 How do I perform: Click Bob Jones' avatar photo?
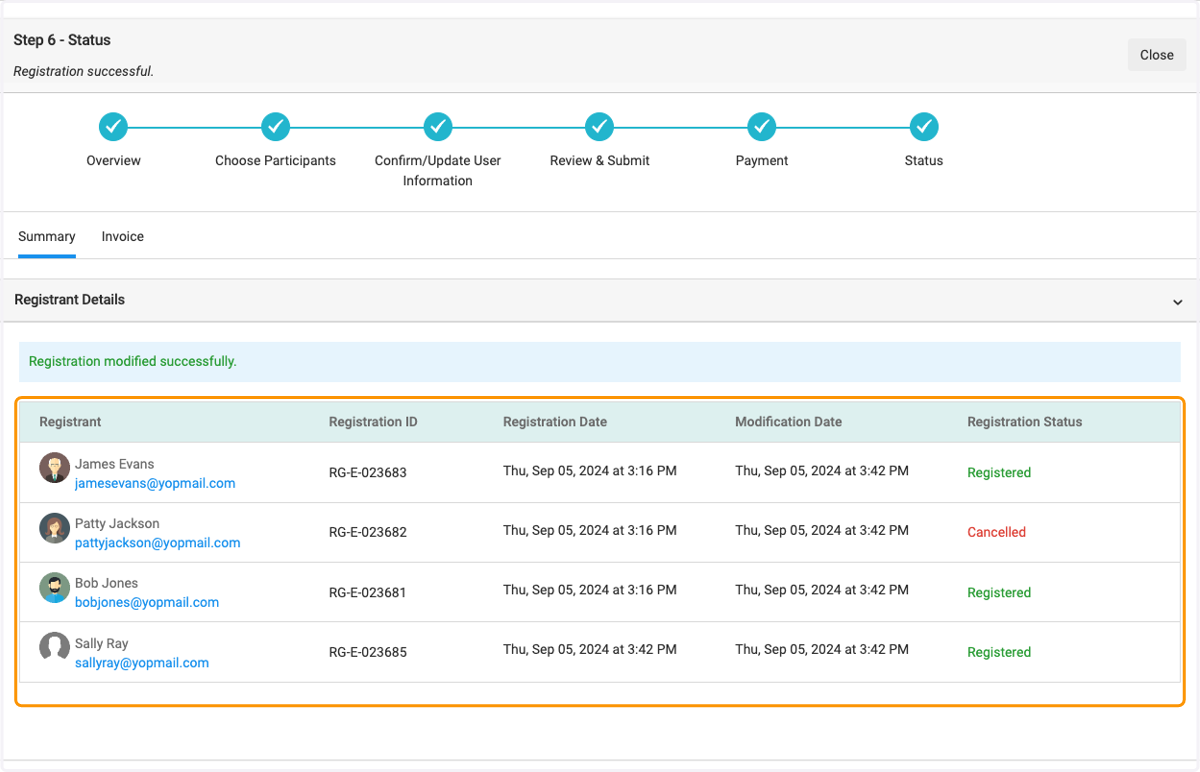coord(54,587)
